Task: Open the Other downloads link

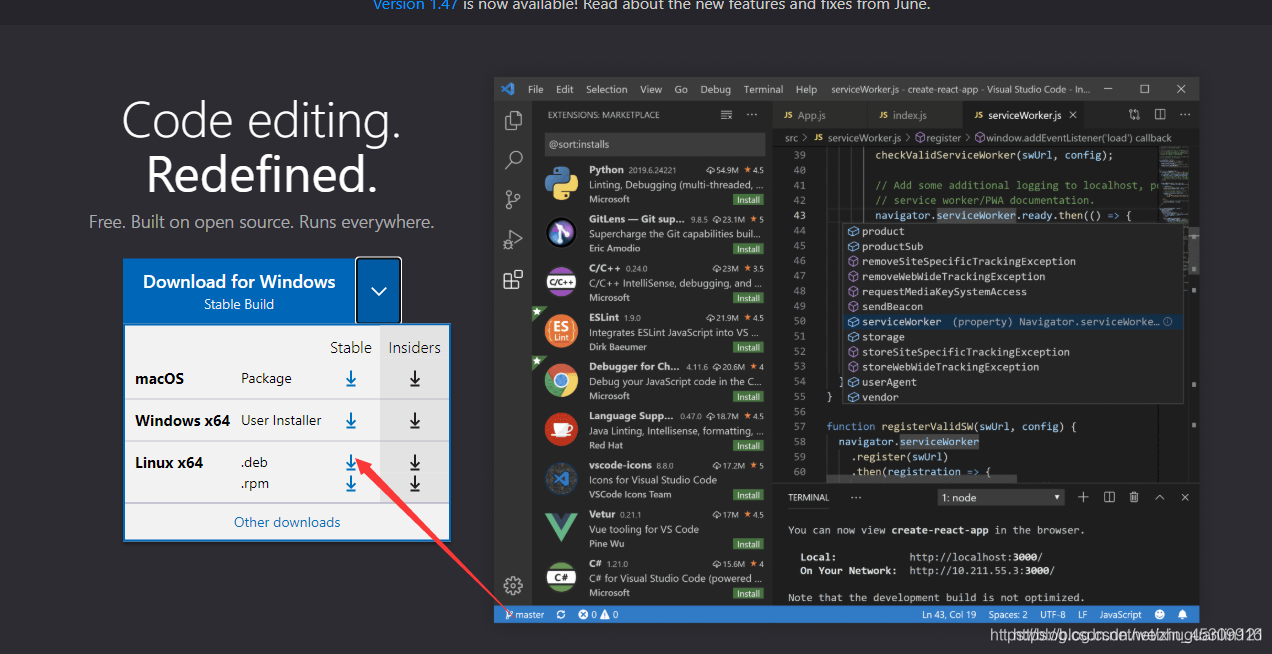Action: tap(287, 522)
